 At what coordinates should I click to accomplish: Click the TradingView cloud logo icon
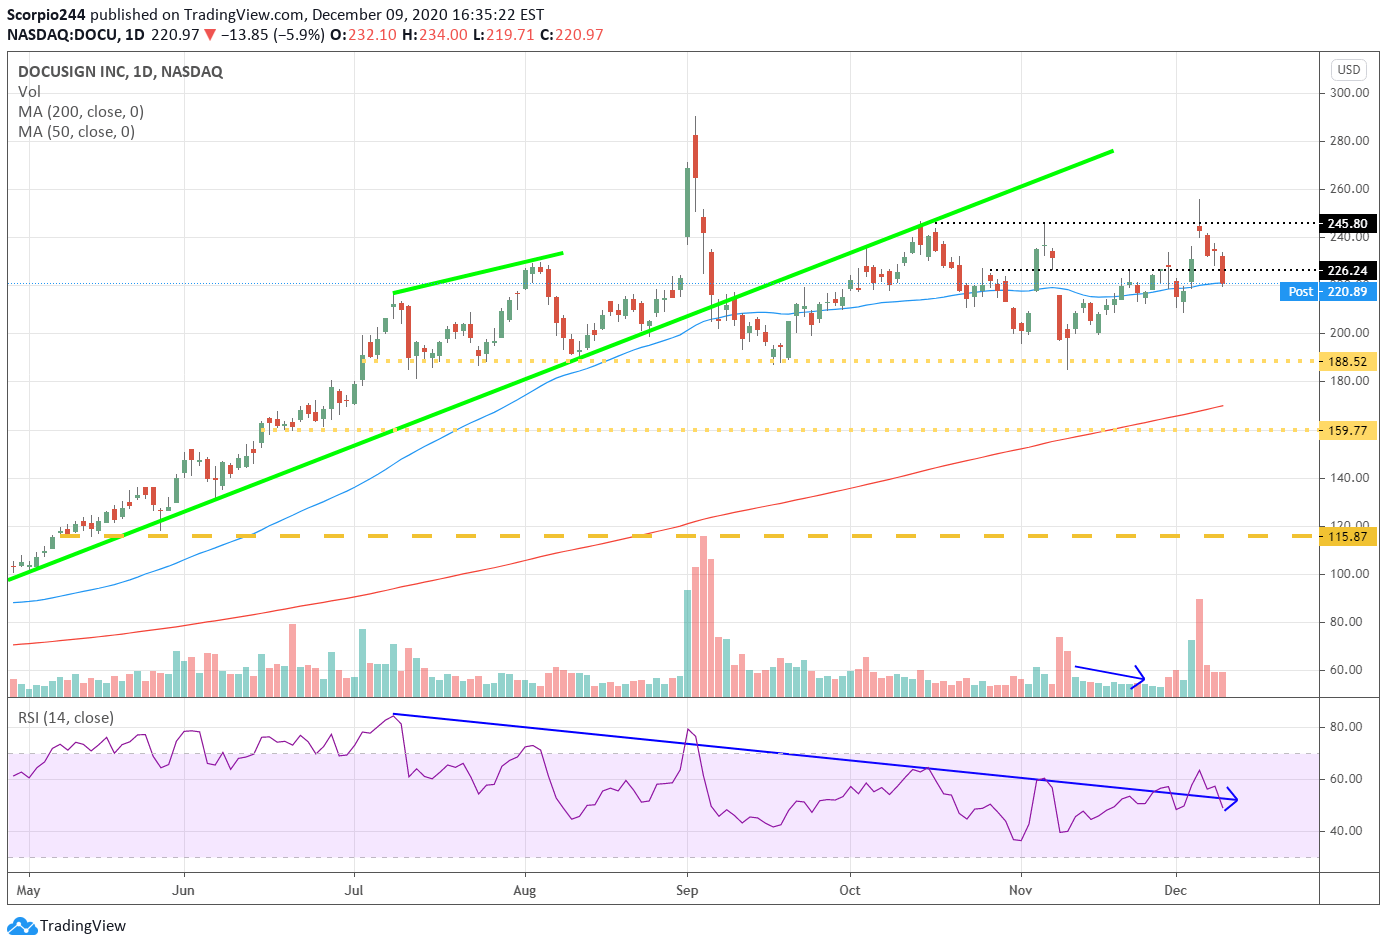(x=22, y=926)
